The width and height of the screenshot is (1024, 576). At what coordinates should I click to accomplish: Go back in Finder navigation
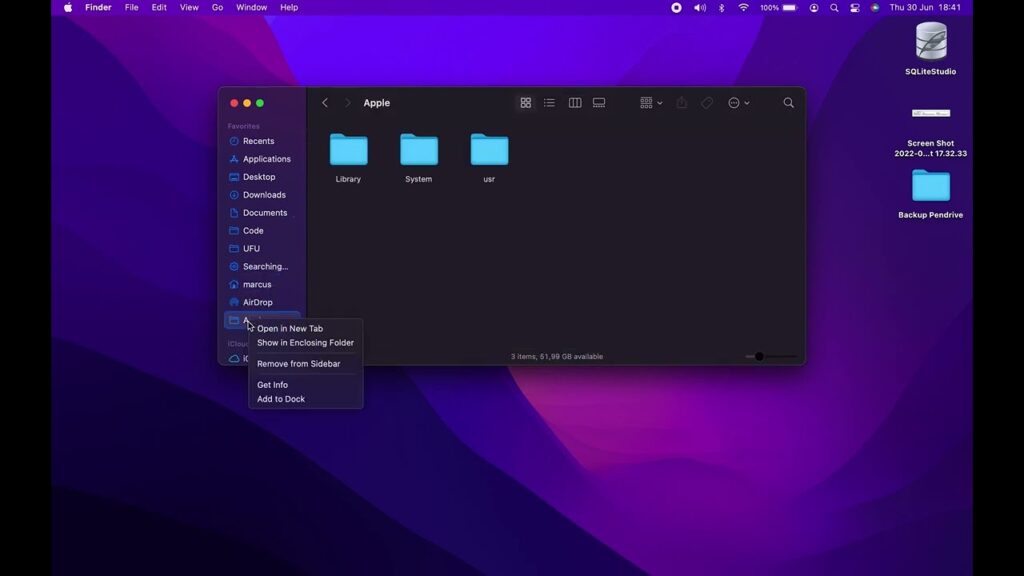pyautogui.click(x=325, y=103)
